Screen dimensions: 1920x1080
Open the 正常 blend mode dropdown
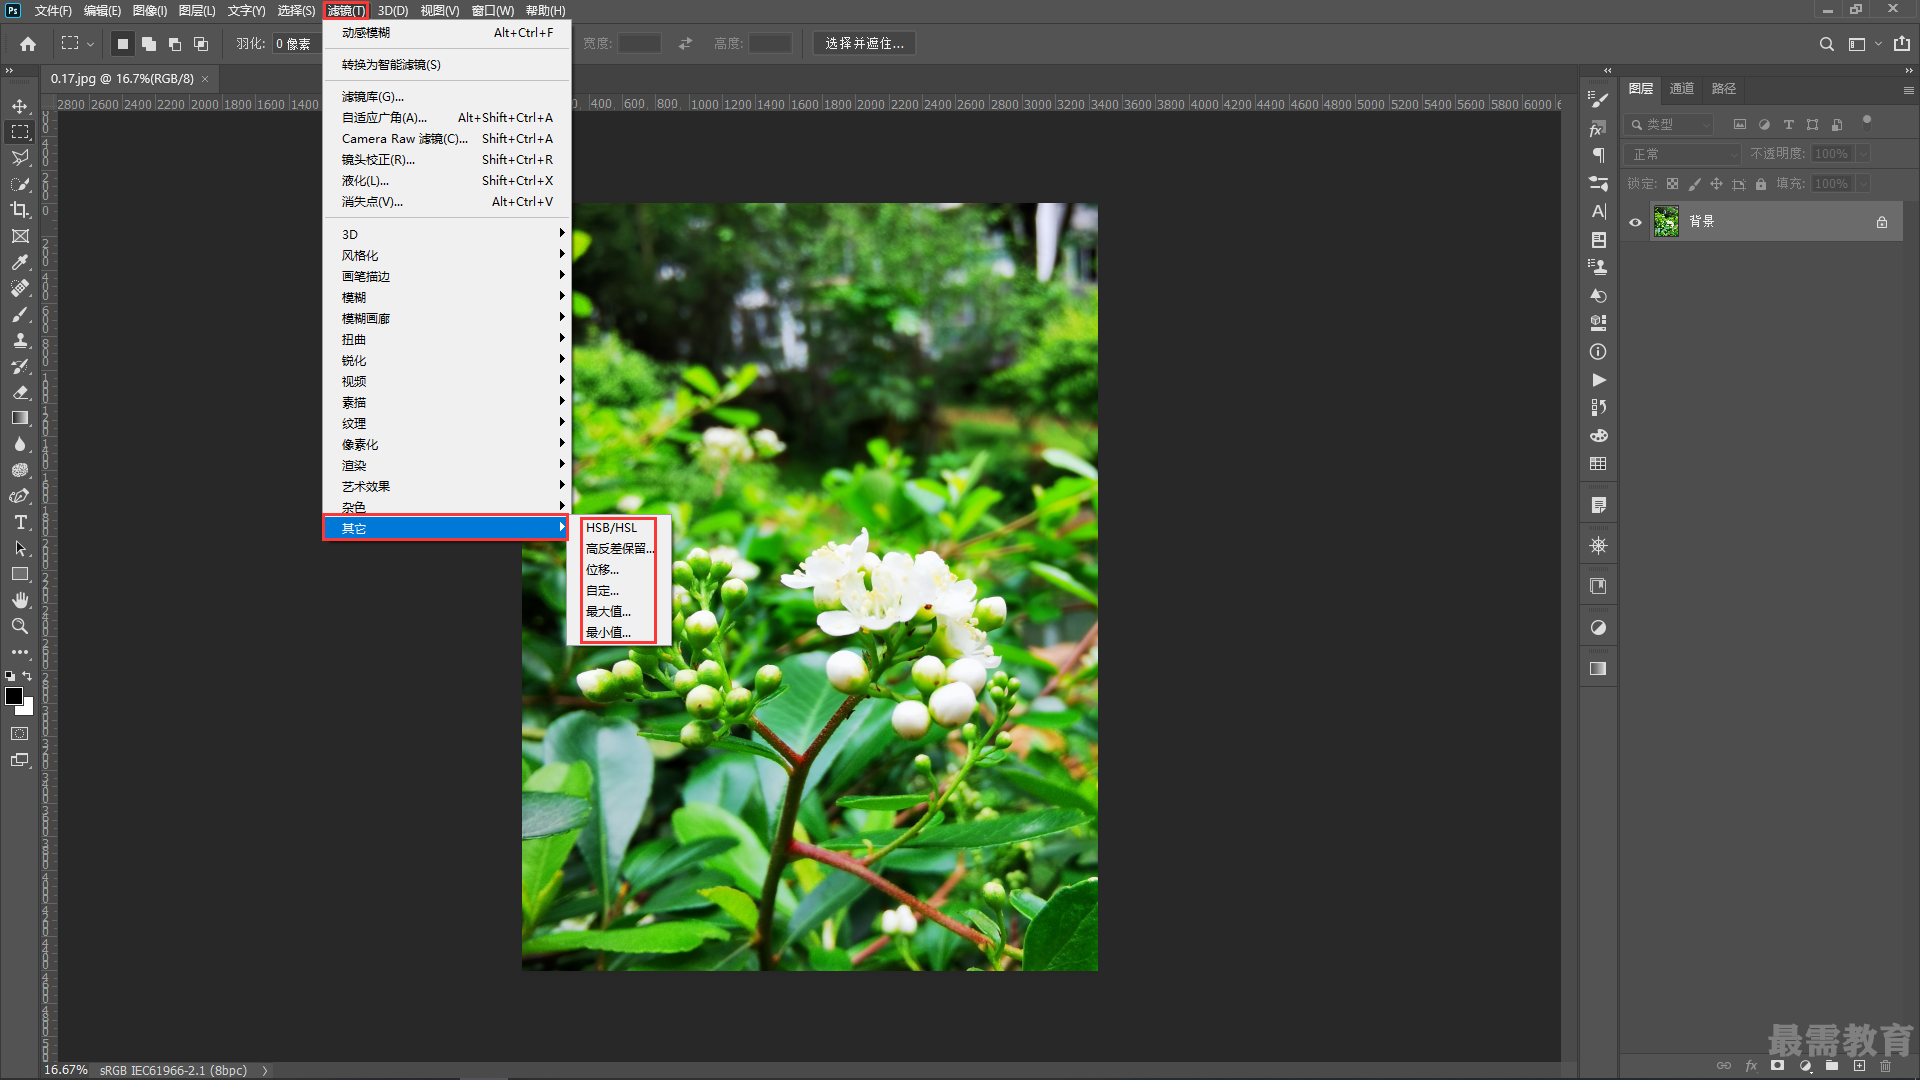click(1684, 154)
